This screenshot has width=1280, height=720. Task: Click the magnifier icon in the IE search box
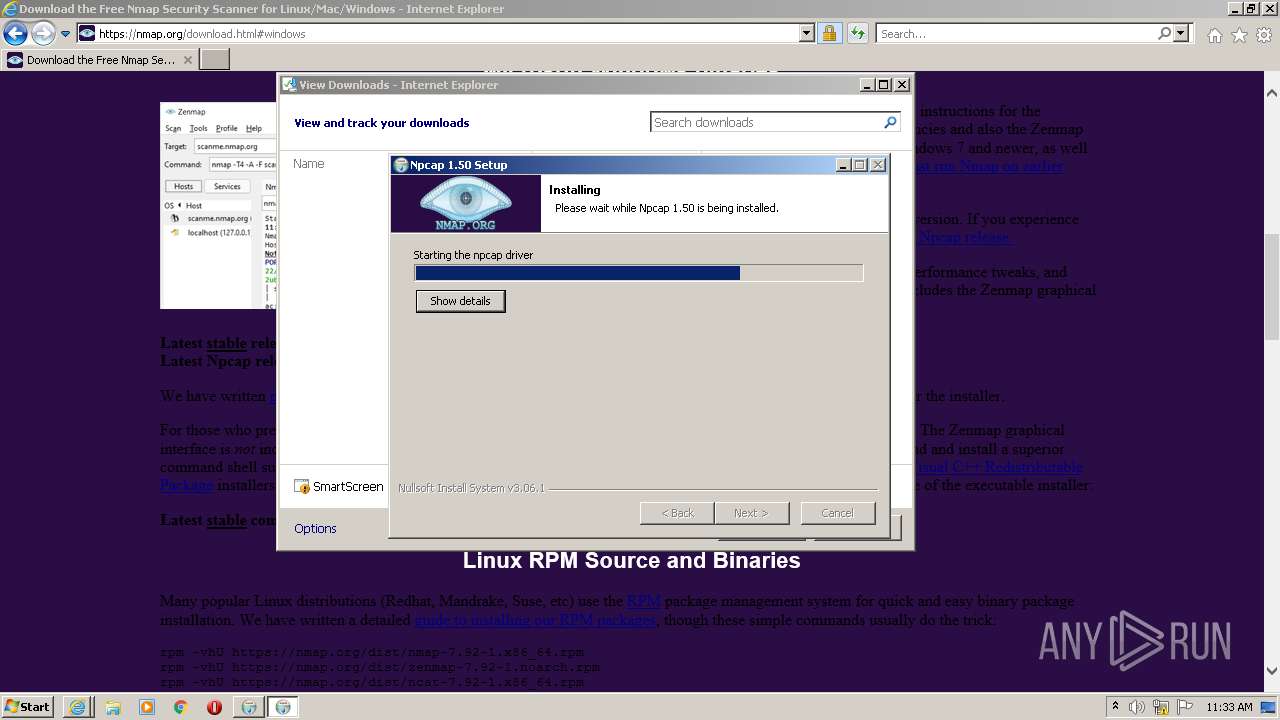coord(1164,33)
